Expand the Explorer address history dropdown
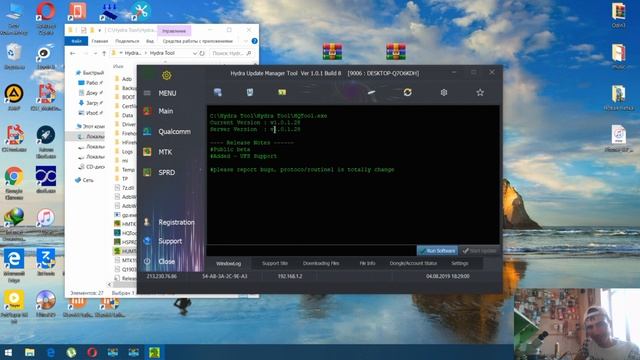Image resolution: width=640 pixels, height=360 pixels. tap(195, 53)
